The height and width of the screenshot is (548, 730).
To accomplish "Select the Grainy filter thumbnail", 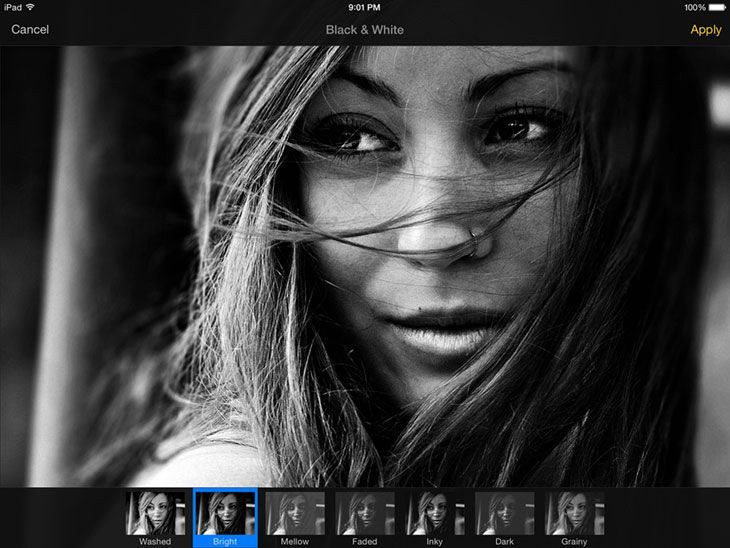I will [x=574, y=513].
